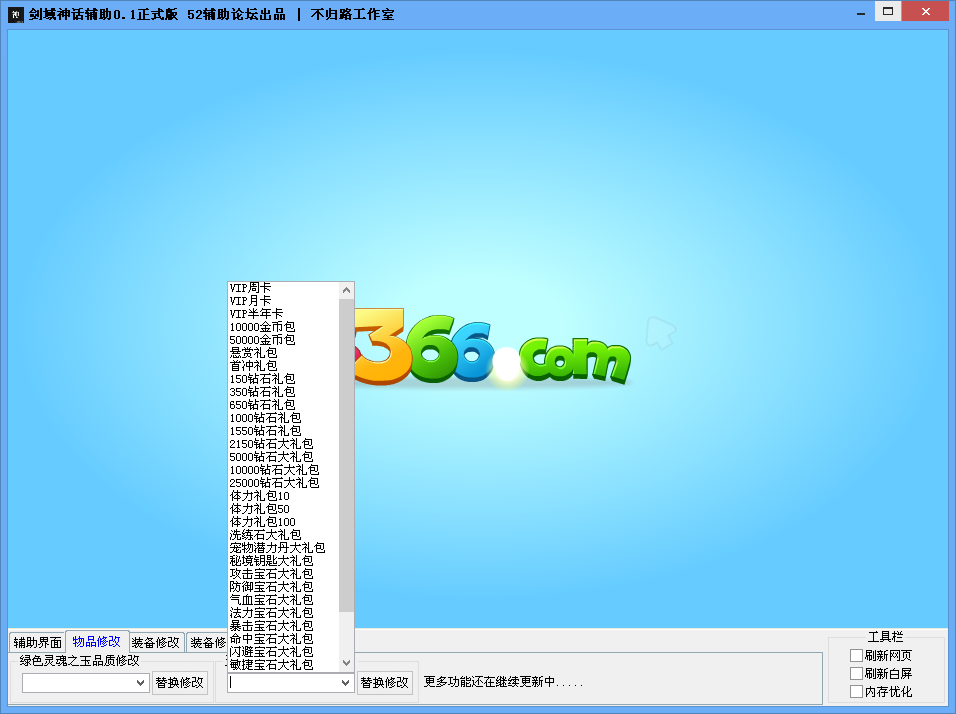Click the app icon in the title bar

(15, 15)
